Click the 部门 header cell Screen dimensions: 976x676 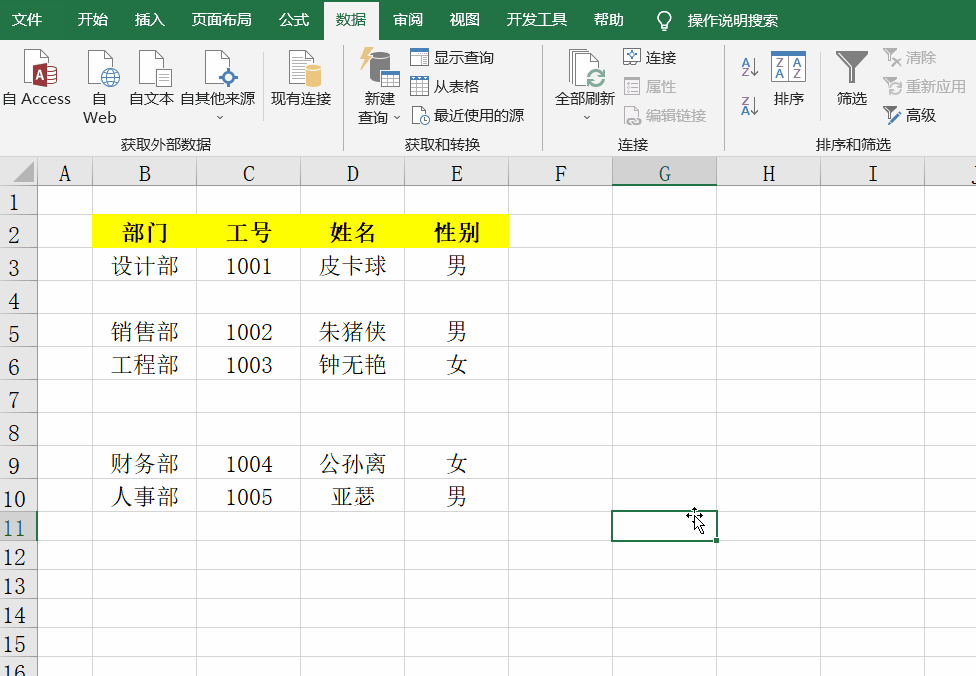144,232
